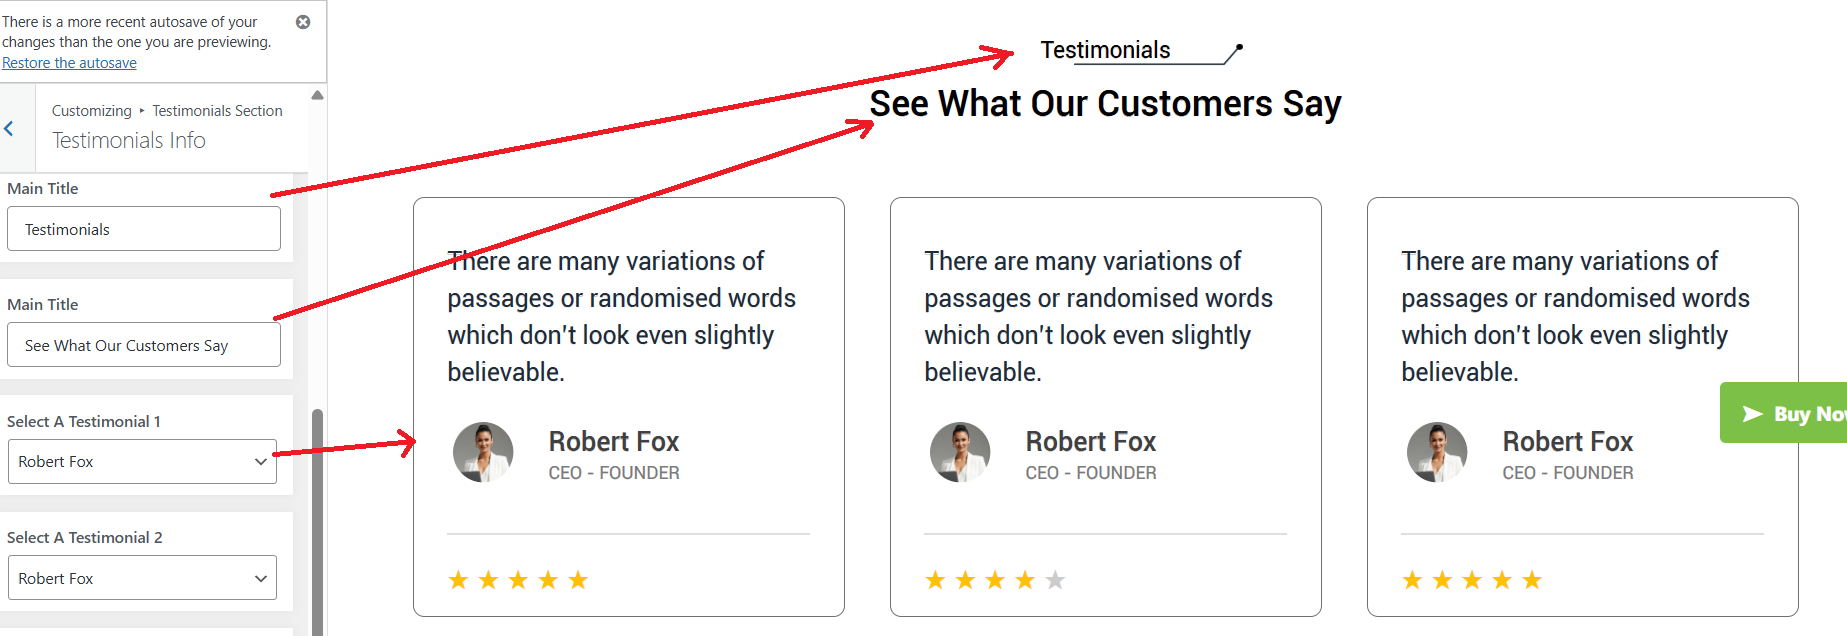Click the preview heading See What Our Customers Say
The width and height of the screenshot is (1847, 636).
tap(1105, 104)
